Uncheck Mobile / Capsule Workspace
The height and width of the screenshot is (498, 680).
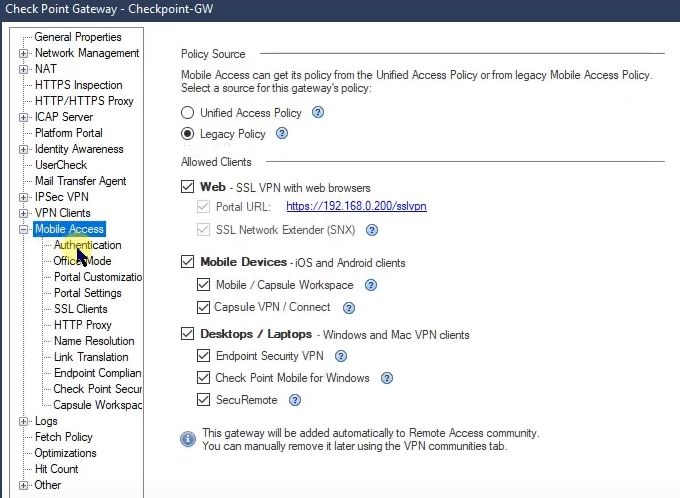[x=203, y=285]
